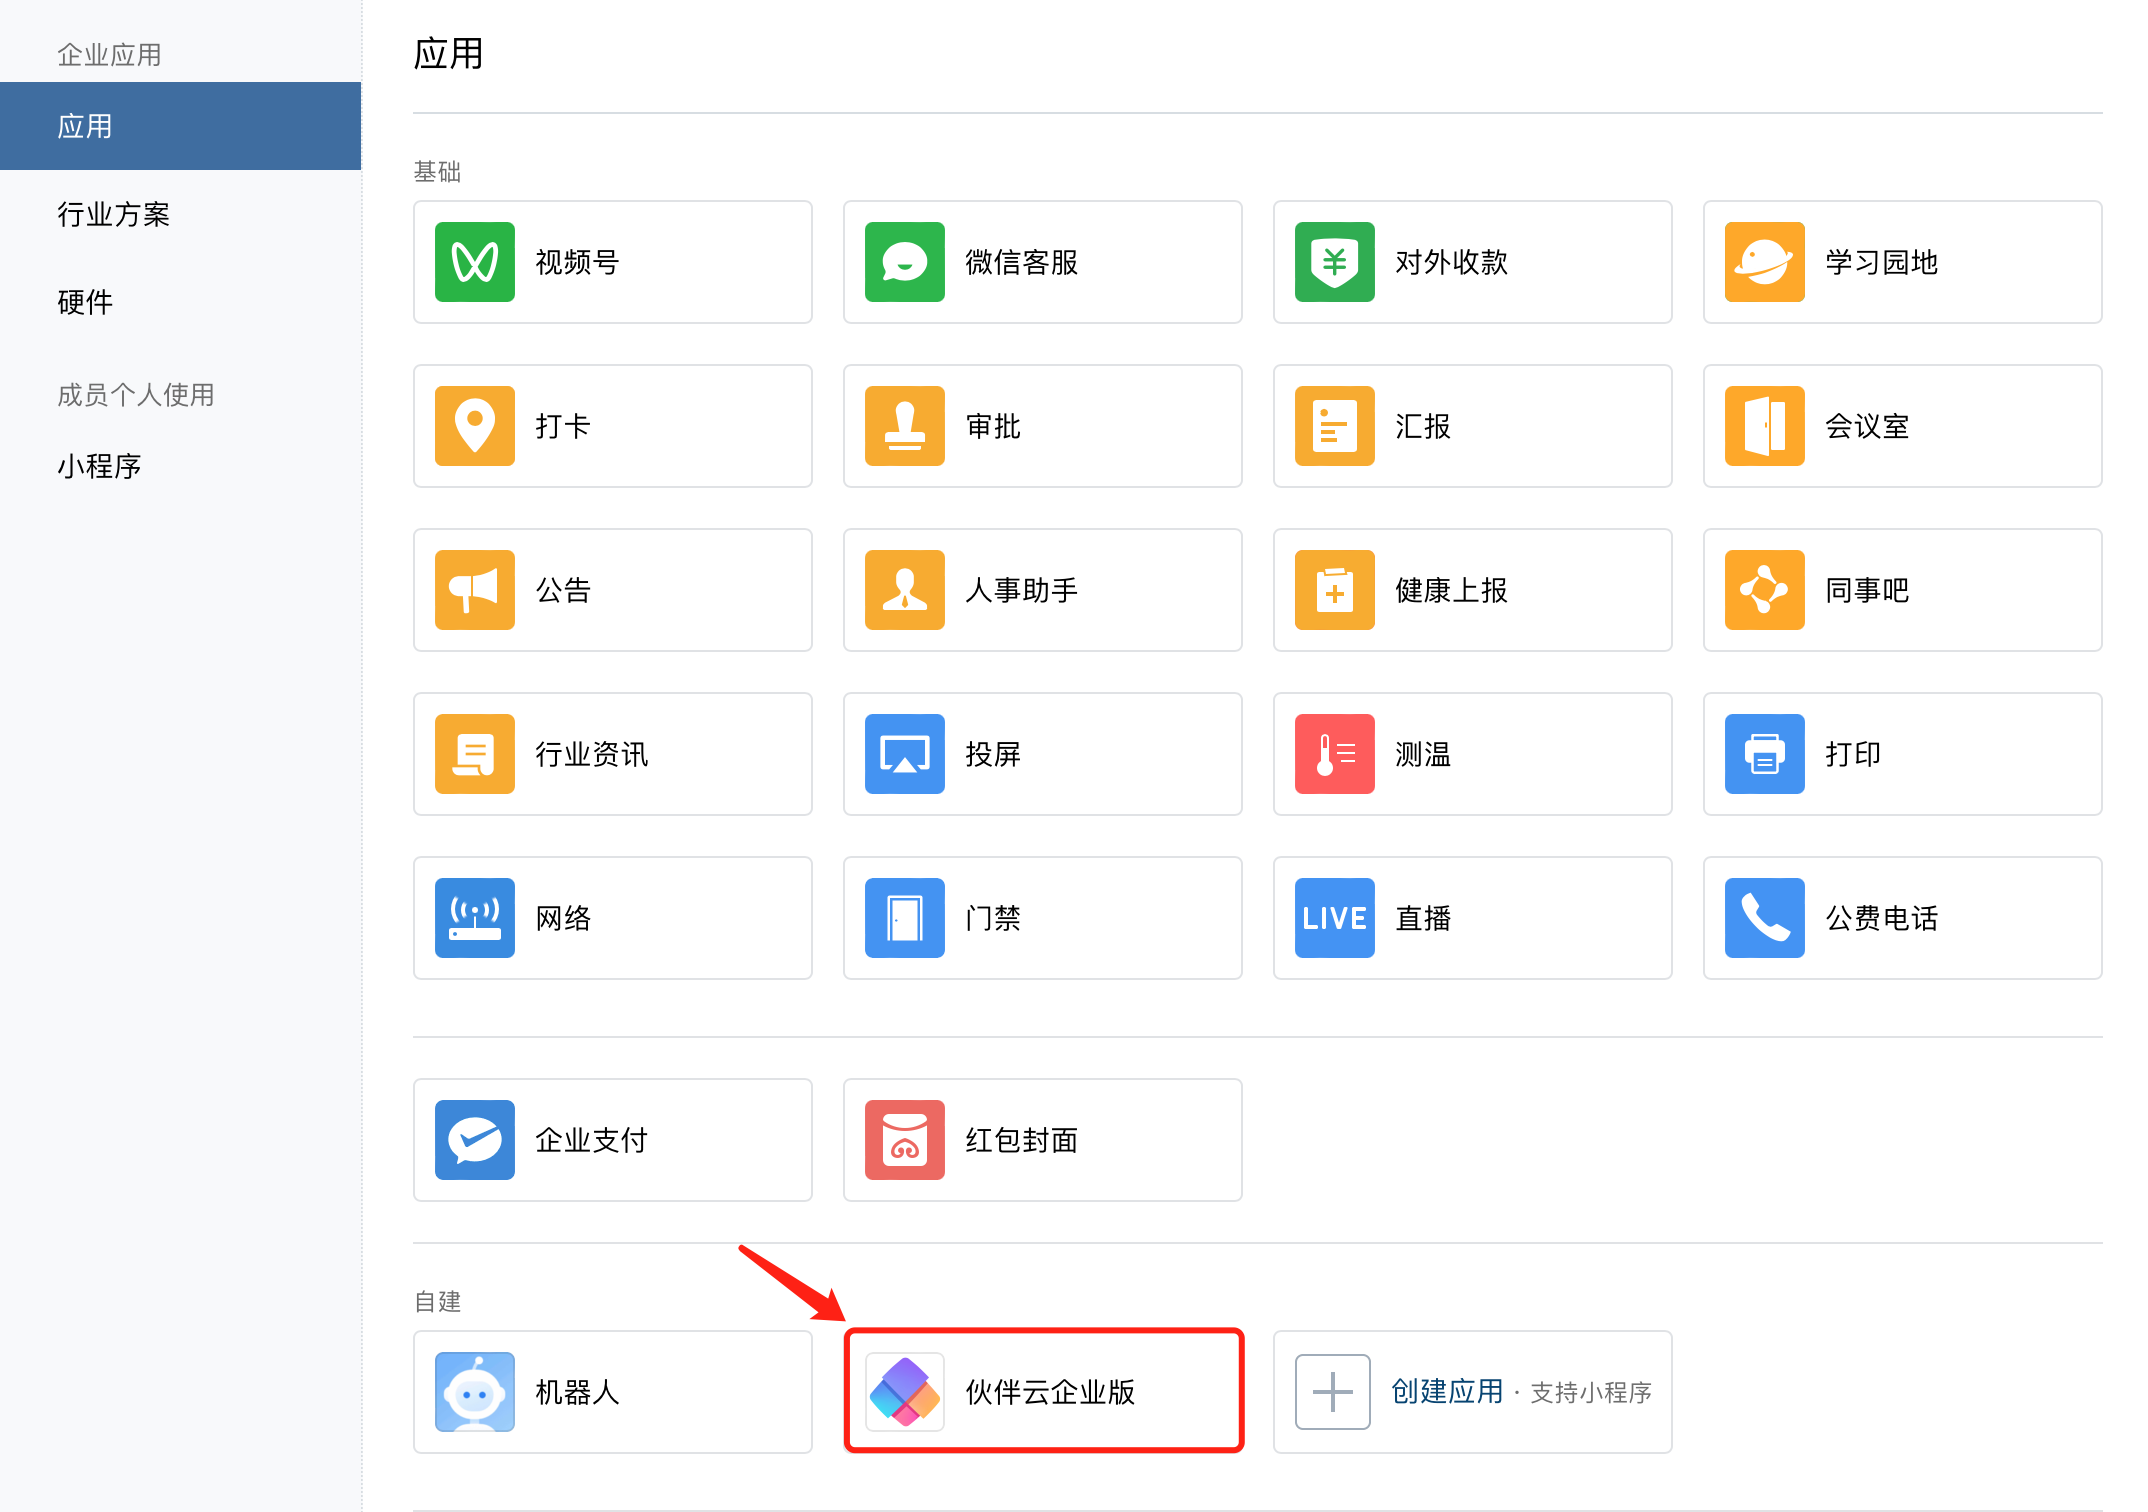Viewport: 2148px width, 1512px height.
Task: Go to 行业方案 in the sidebar
Action: 180,214
